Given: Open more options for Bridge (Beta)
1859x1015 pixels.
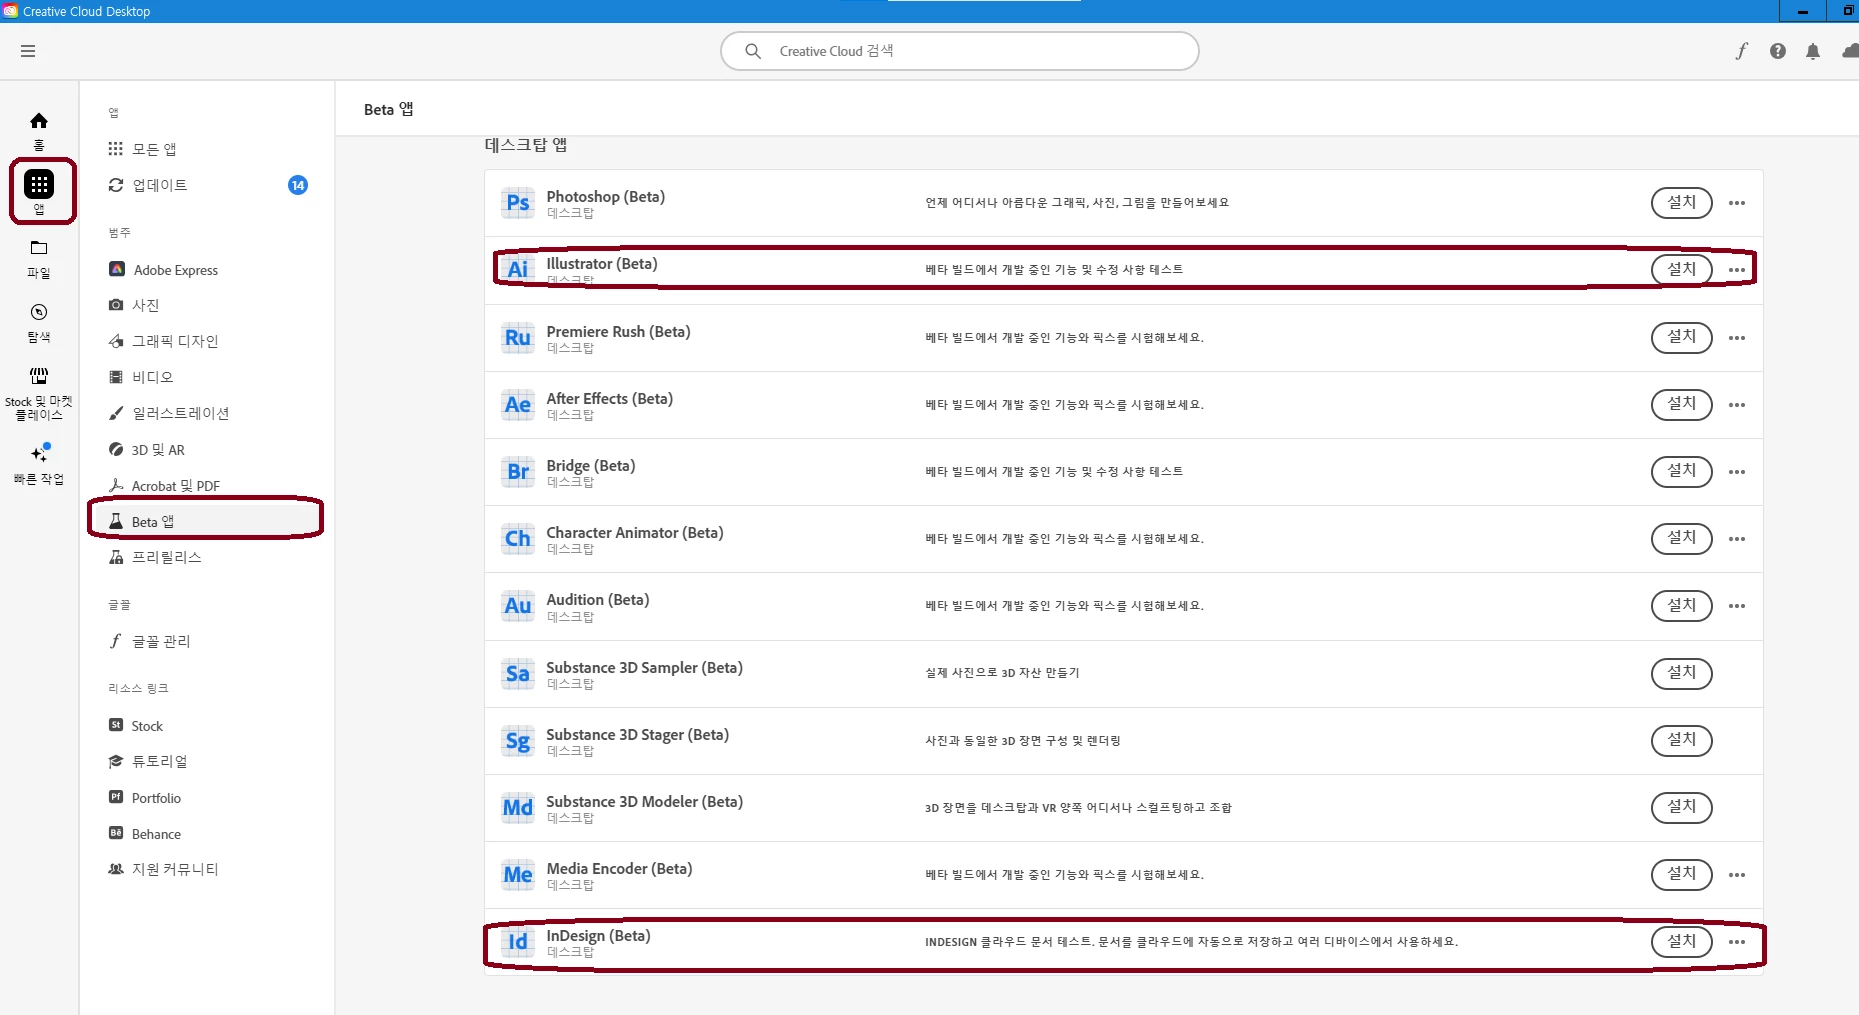Looking at the screenshot, I should coord(1737,472).
